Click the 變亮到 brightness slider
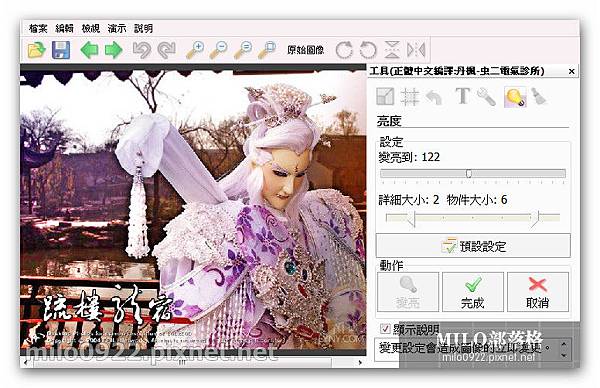The height and width of the screenshot is (388, 600). (x=473, y=174)
